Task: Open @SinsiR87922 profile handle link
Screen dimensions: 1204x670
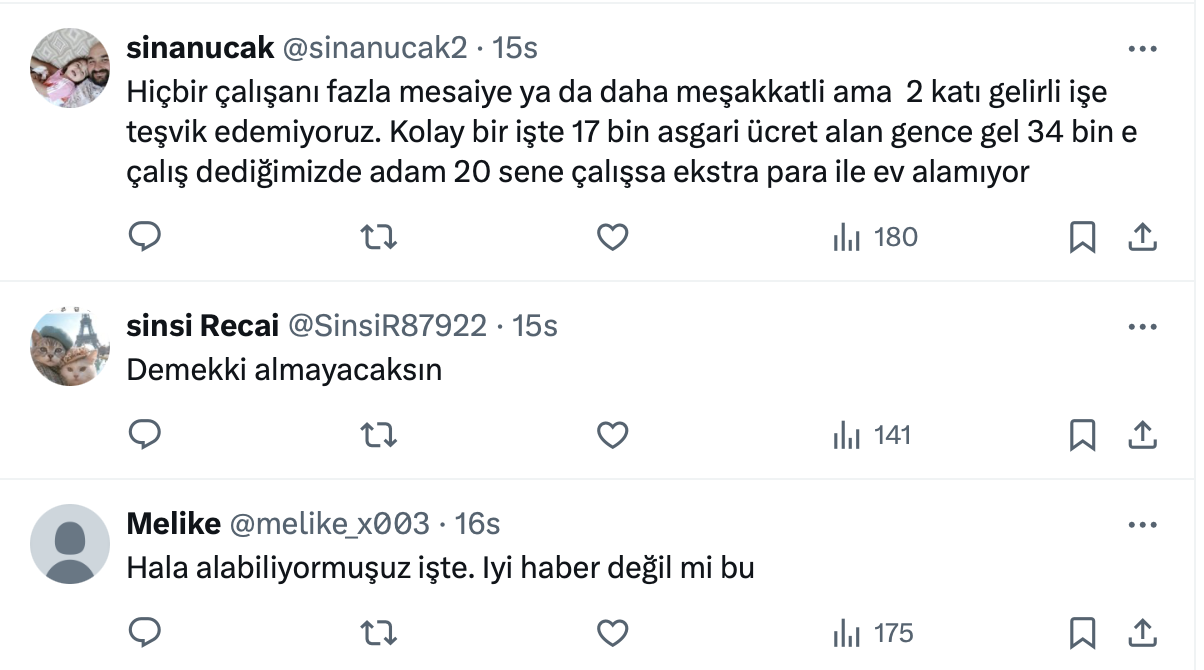Action: pyautogui.click(x=387, y=326)
